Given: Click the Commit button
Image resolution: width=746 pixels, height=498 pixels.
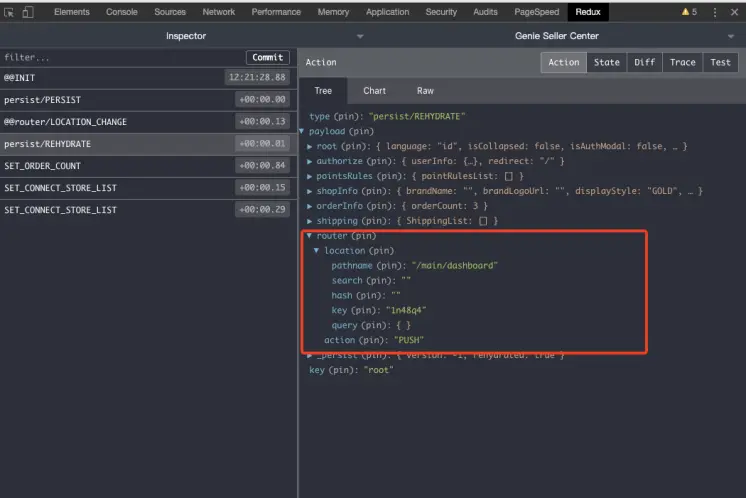Looking at the screenshot, I should 267,58.
